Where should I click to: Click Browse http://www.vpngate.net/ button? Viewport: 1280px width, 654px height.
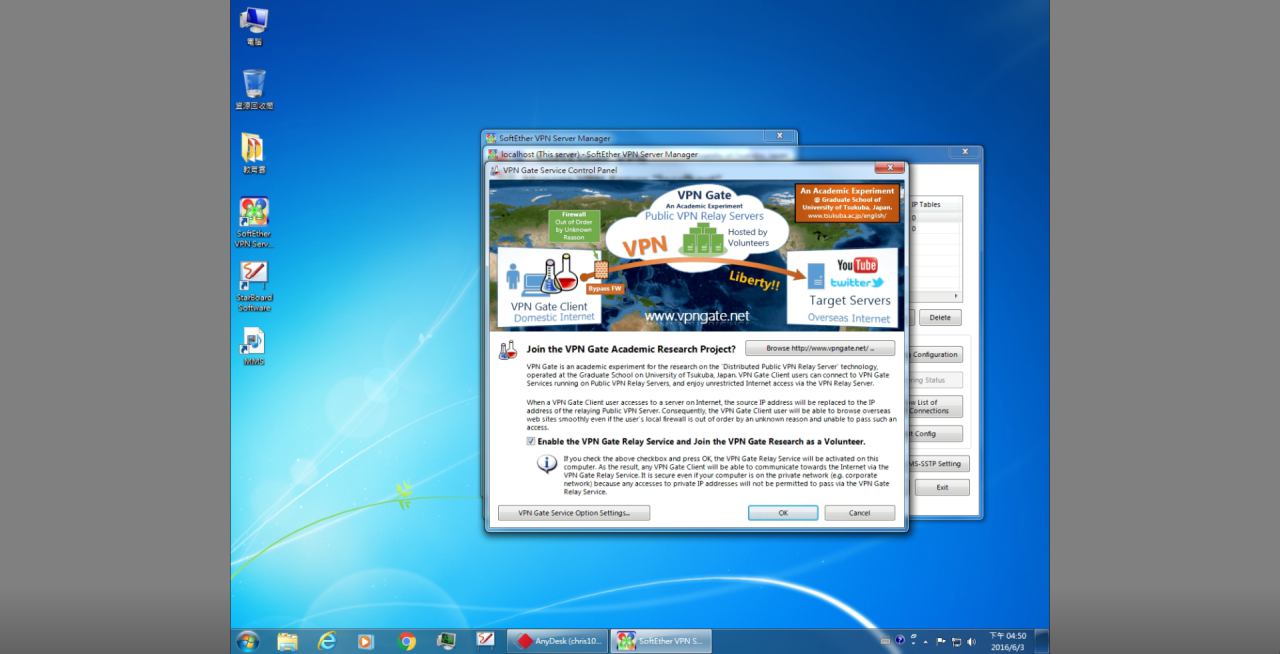click(820, 348)
